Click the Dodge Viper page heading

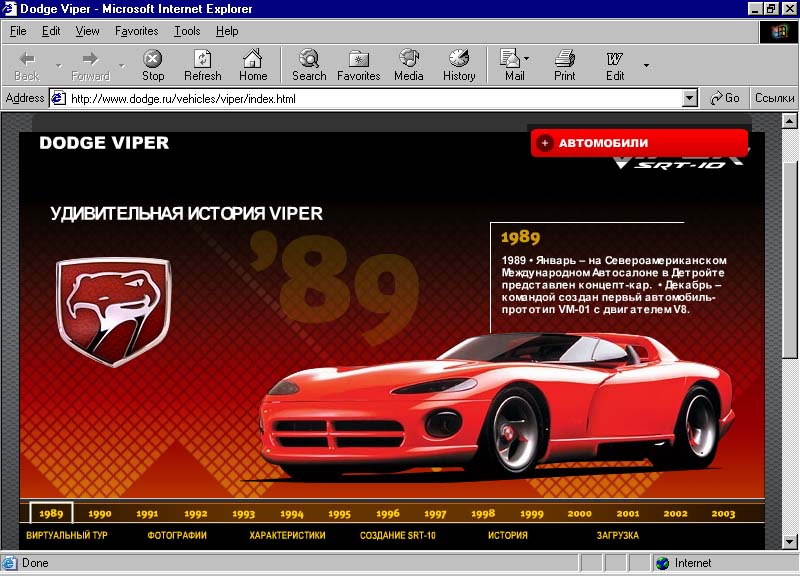point(104,143)
